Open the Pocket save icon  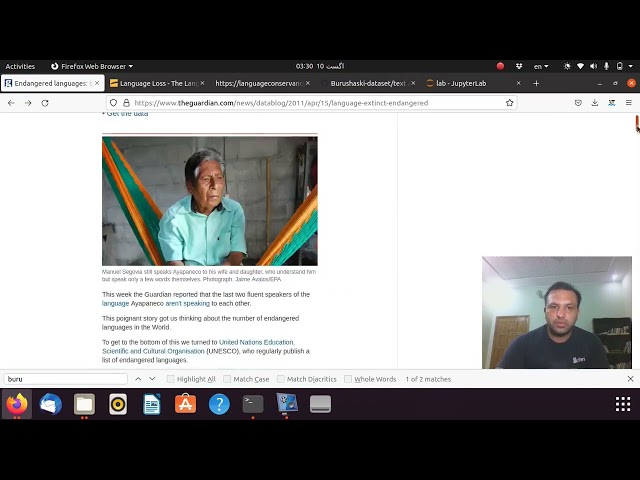coord(578,103)
